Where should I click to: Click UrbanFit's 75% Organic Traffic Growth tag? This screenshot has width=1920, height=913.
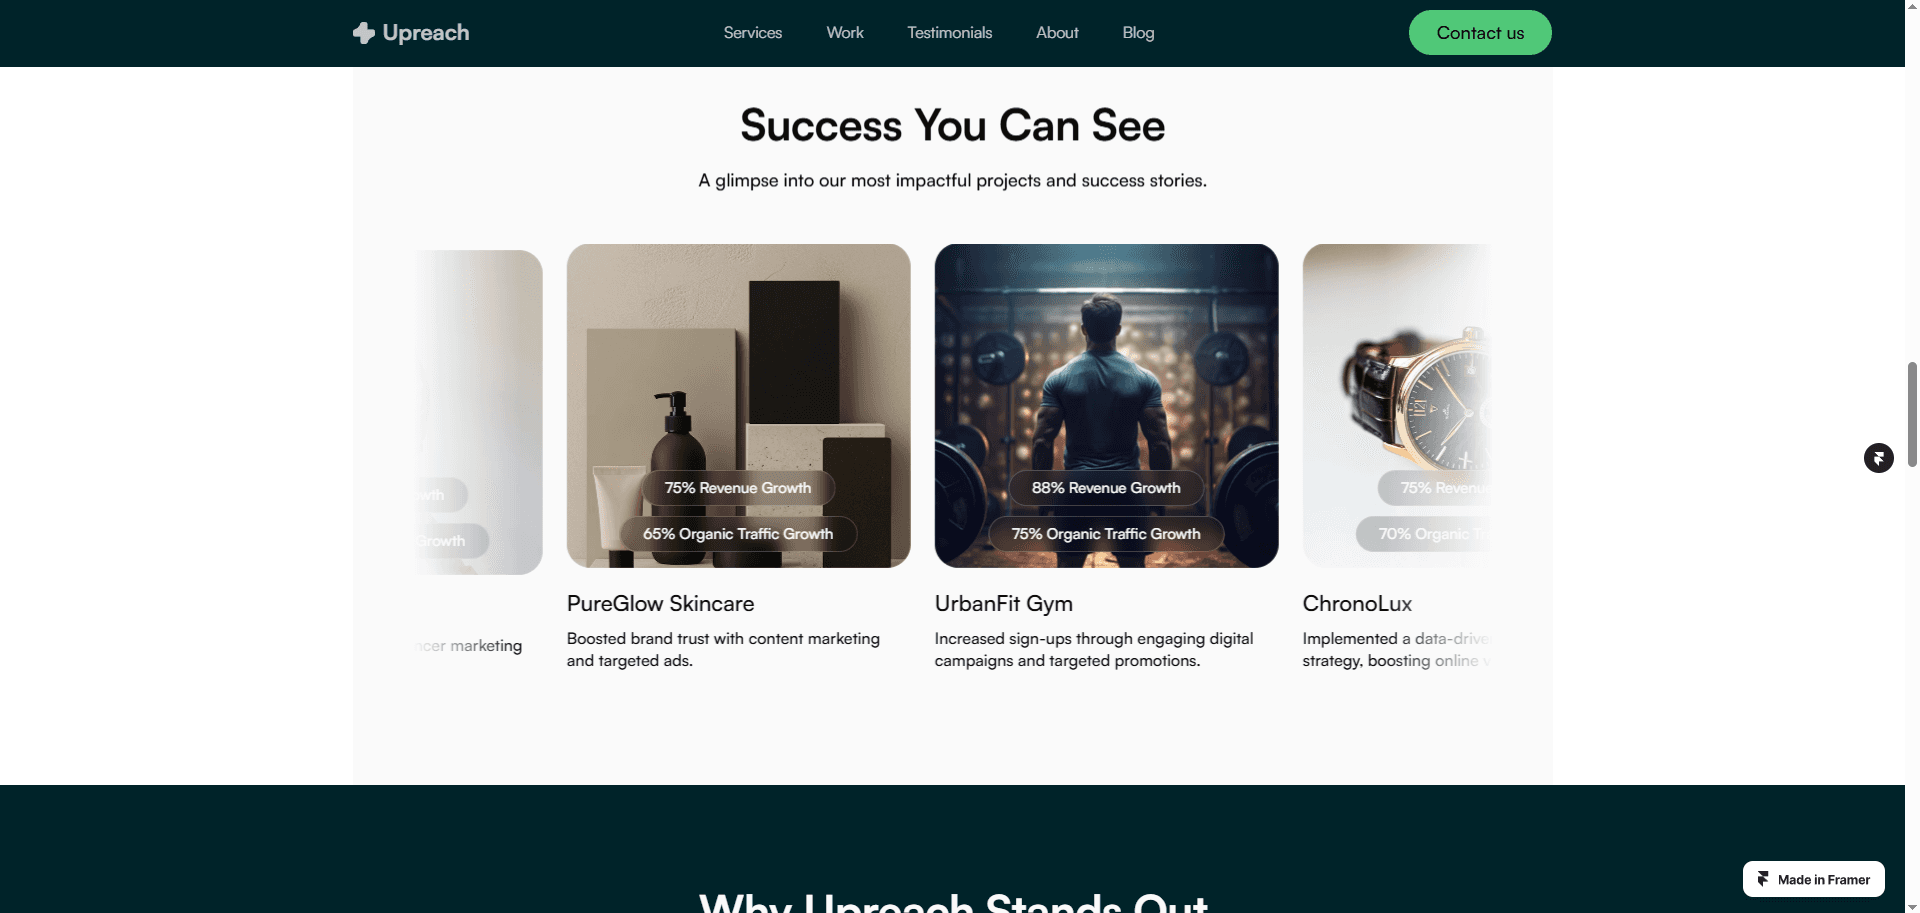click(1106, 534)
